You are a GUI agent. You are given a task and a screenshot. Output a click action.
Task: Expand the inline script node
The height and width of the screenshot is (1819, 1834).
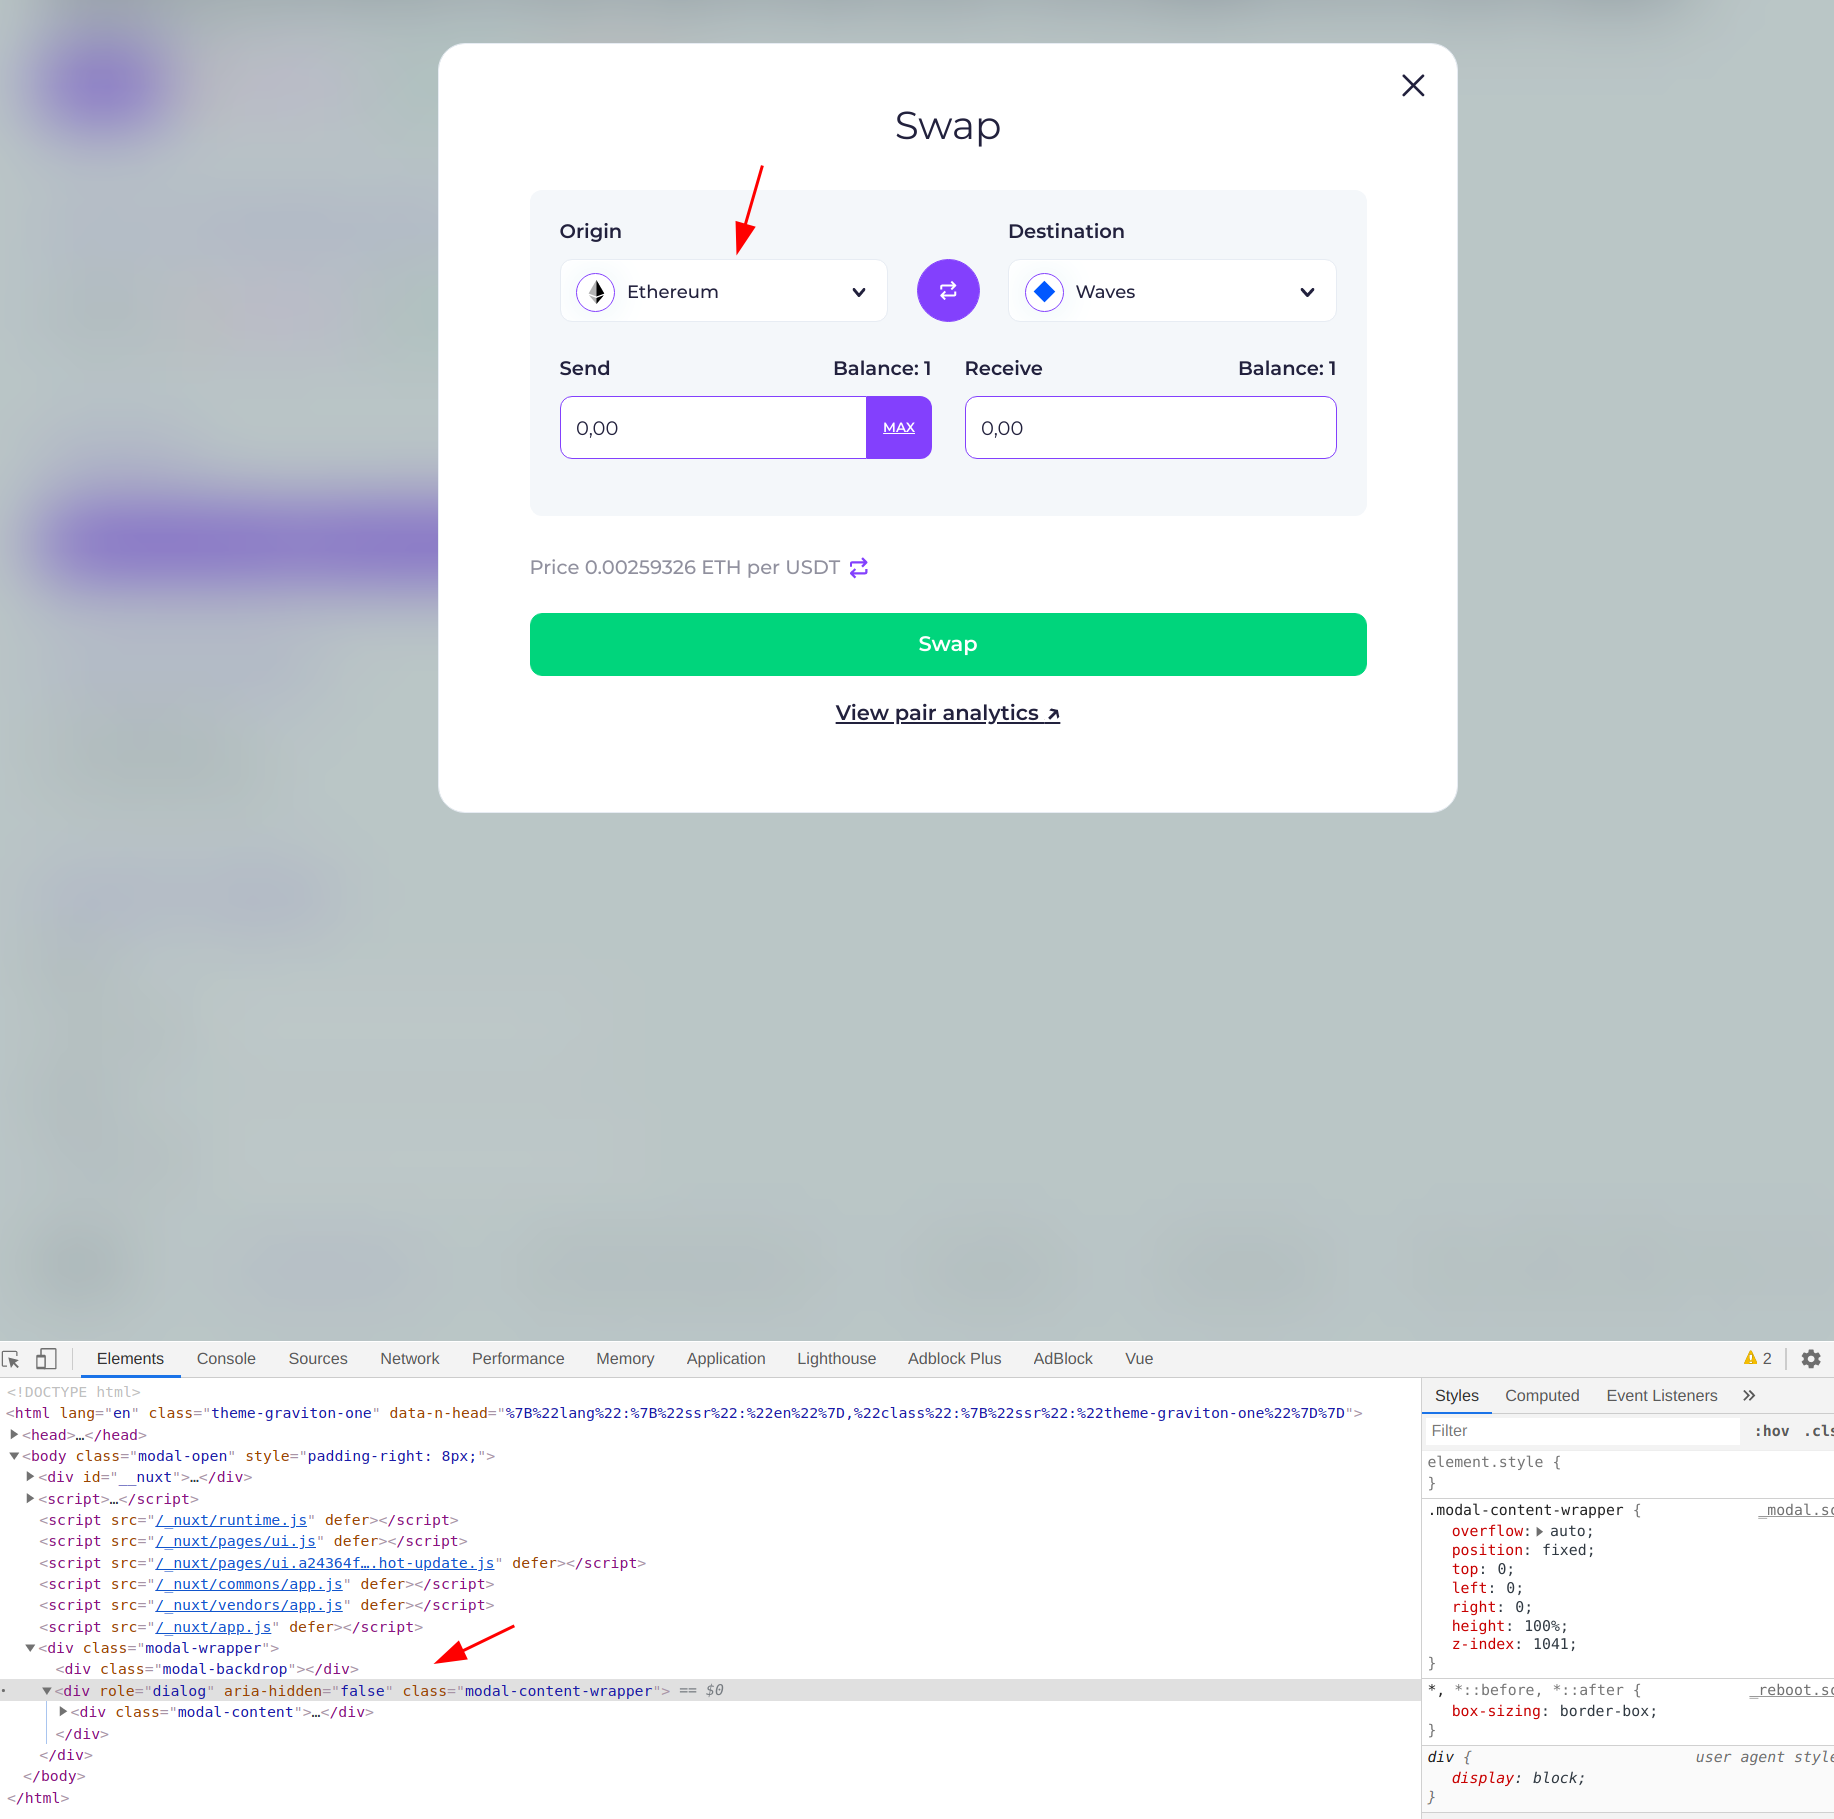point(30,1499)
